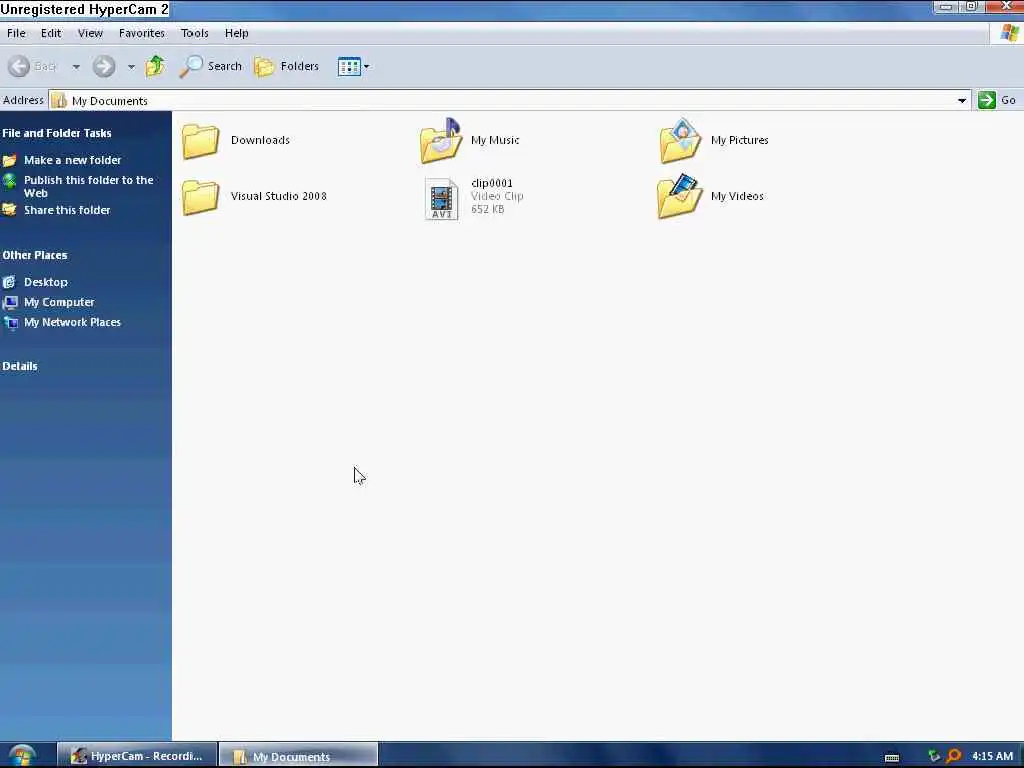This screenshot has height=768, width=1024.
Task: Click the 4:15 AM clock
Action: point(992,756)
